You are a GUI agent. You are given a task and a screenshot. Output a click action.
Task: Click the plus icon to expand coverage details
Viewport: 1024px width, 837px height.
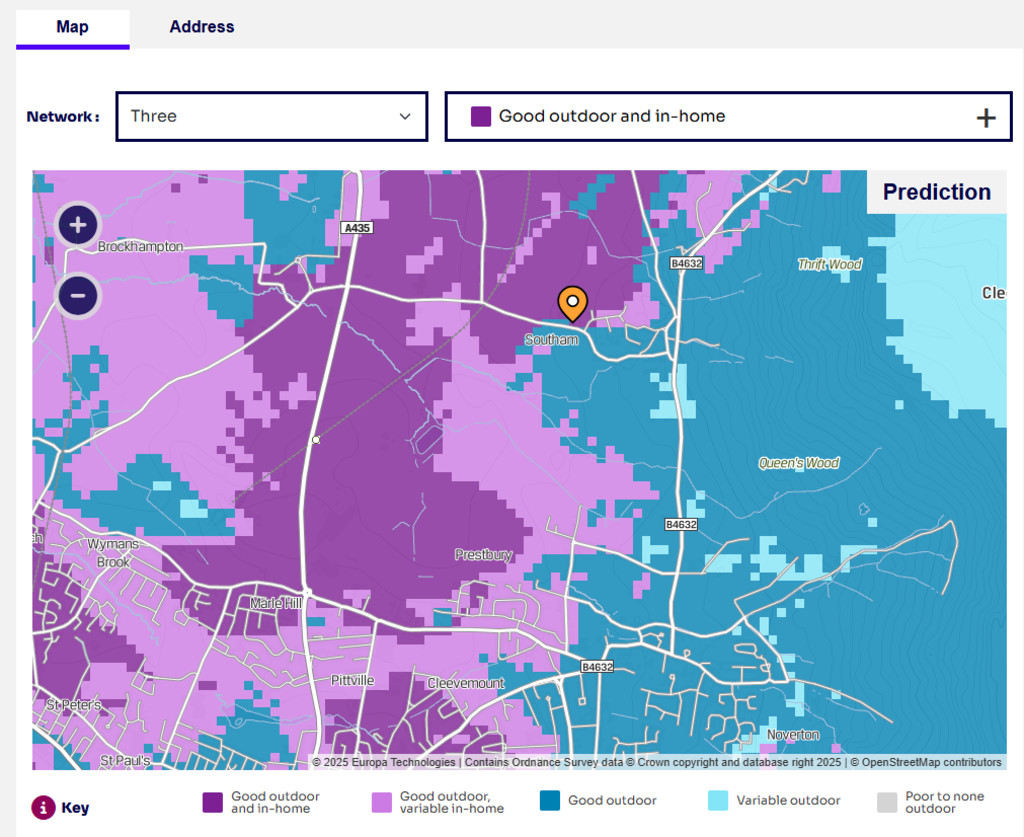pyautogui.click(x=985, y=118)
